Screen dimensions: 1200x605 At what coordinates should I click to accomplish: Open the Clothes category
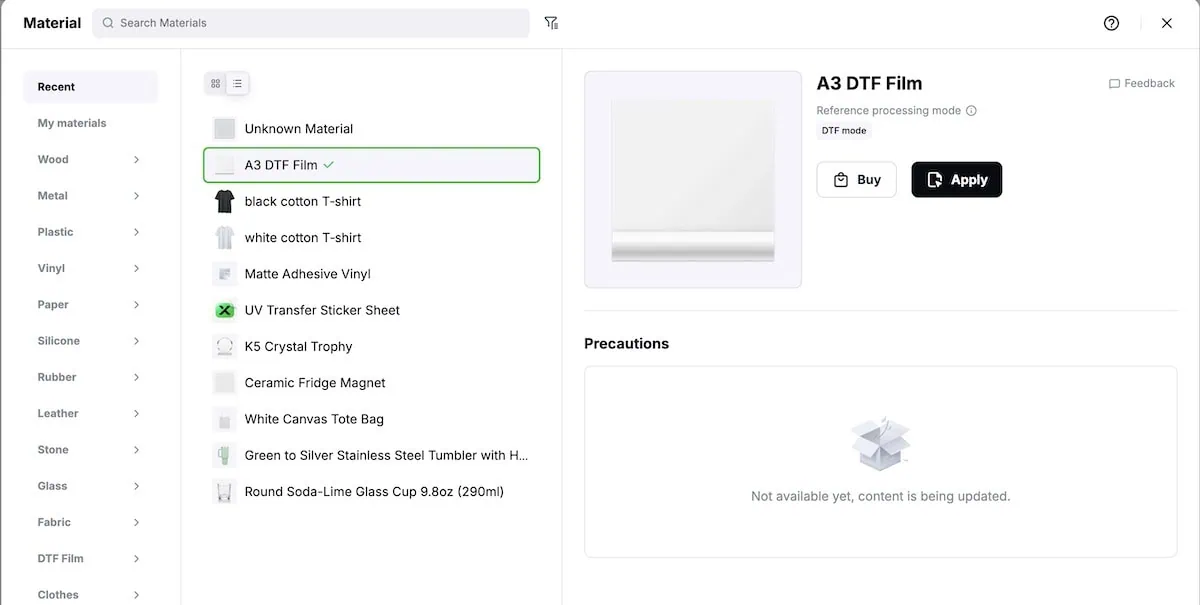coord(90,594)
